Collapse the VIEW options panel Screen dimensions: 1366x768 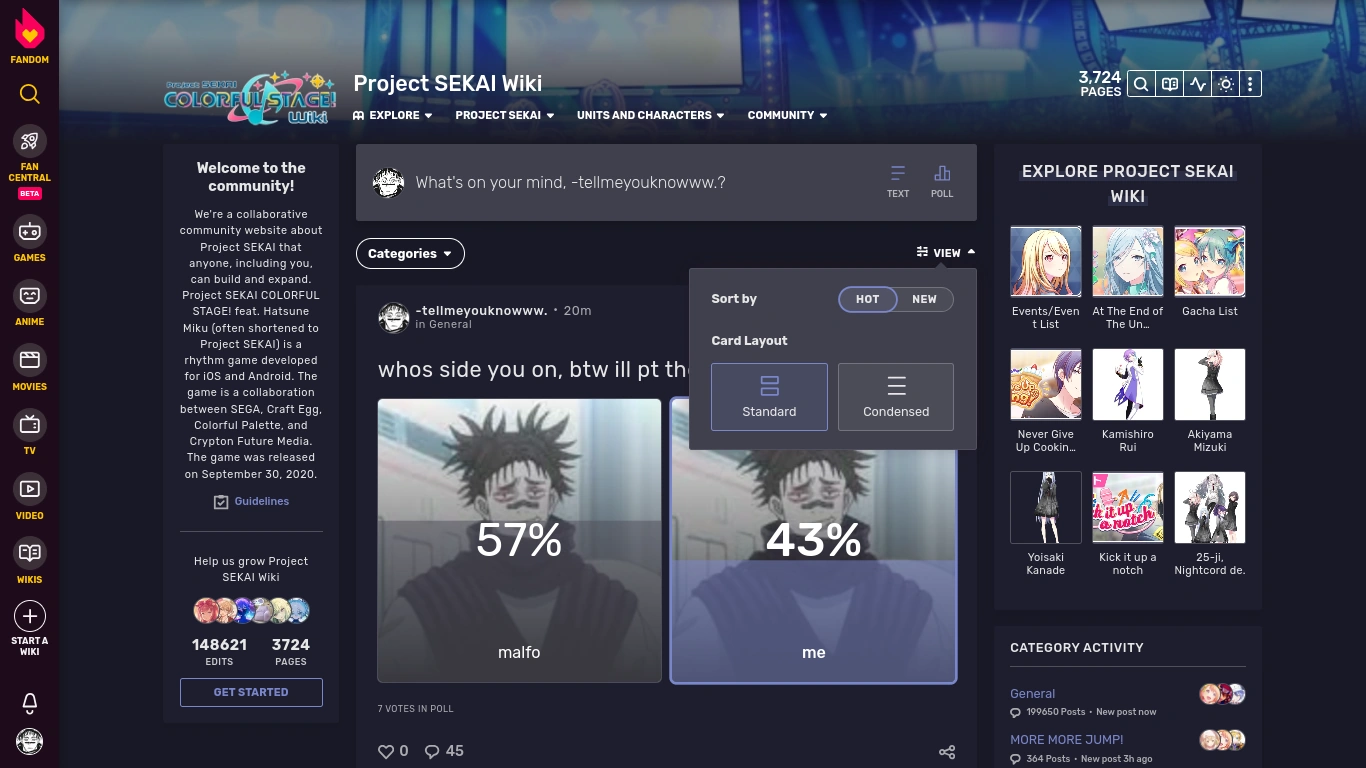(x=944, y=252)
